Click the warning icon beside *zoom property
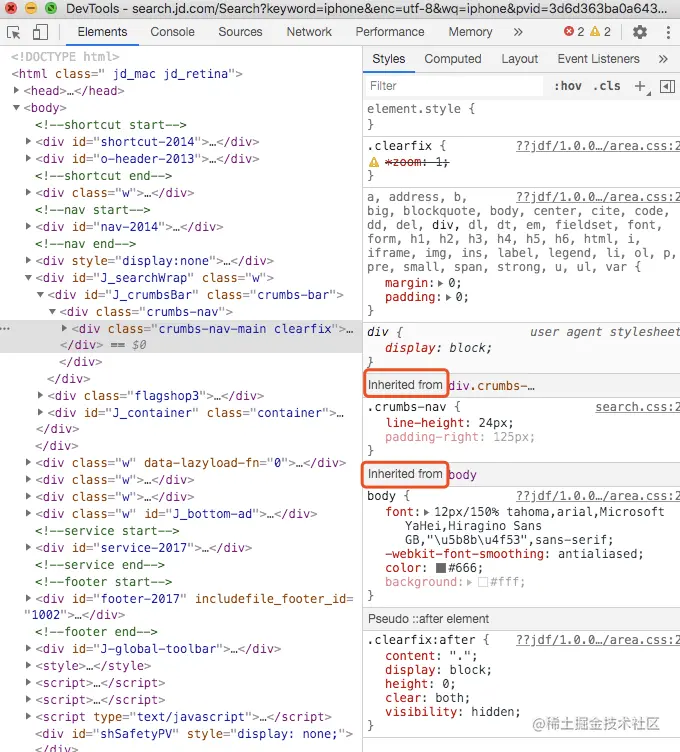The height and width of the screenshot is (752, 680). 374,162
